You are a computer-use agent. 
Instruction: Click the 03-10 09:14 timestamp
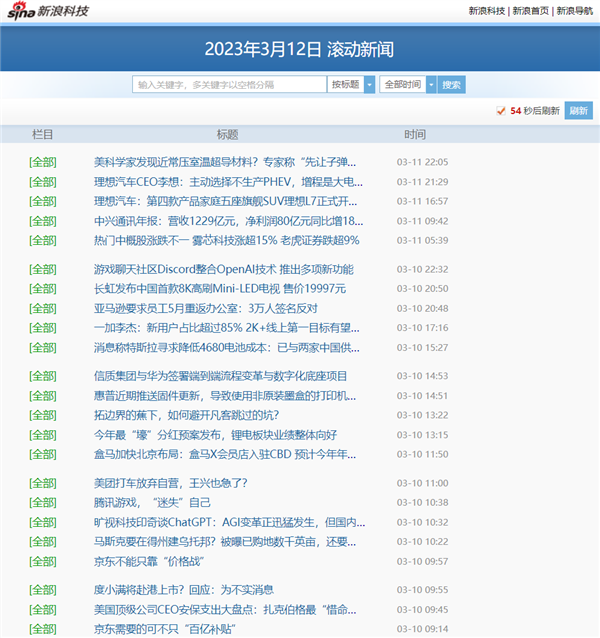[423, 629]
